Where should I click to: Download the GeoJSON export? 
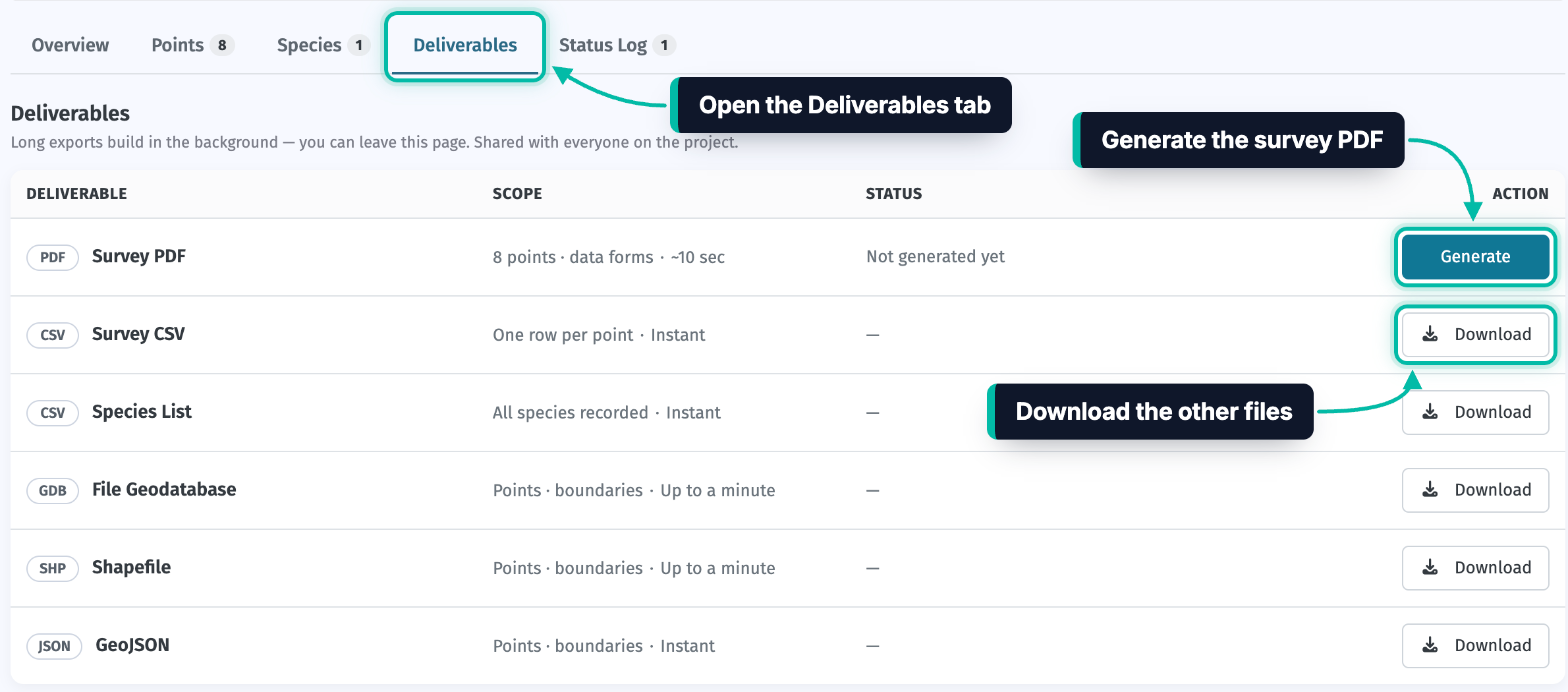pos(1475,646)
